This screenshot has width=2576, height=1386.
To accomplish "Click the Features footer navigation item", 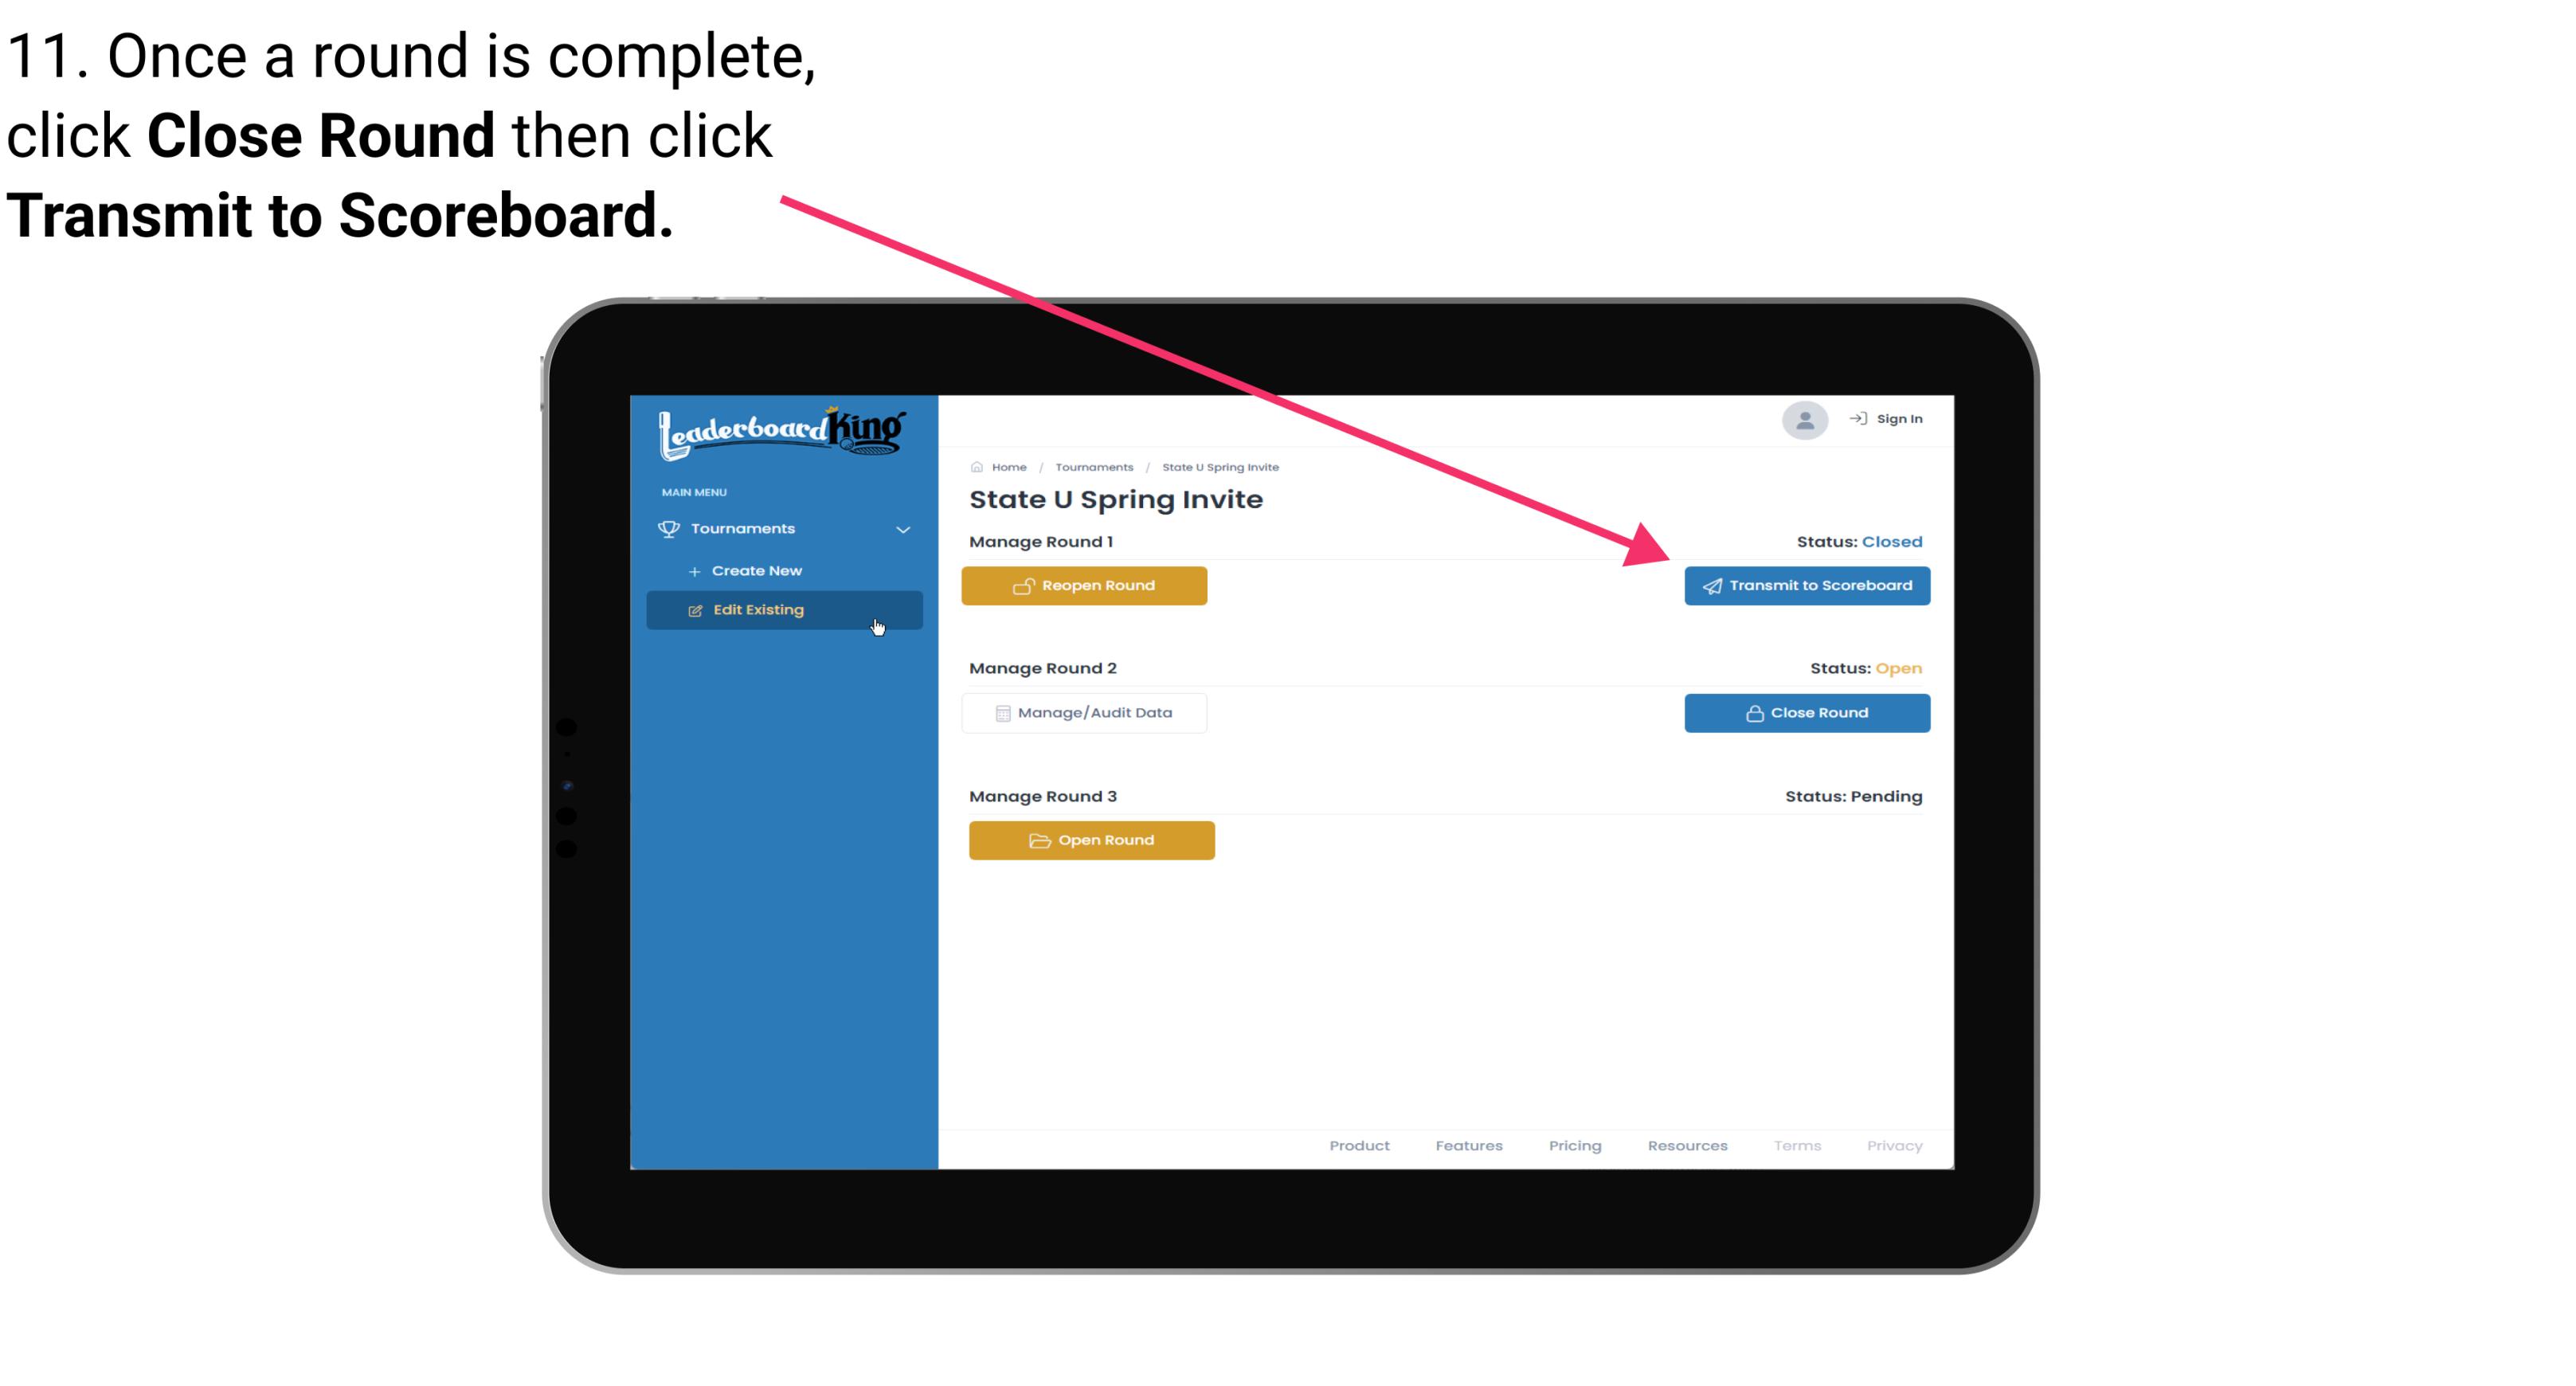I will [1469, 1145].
